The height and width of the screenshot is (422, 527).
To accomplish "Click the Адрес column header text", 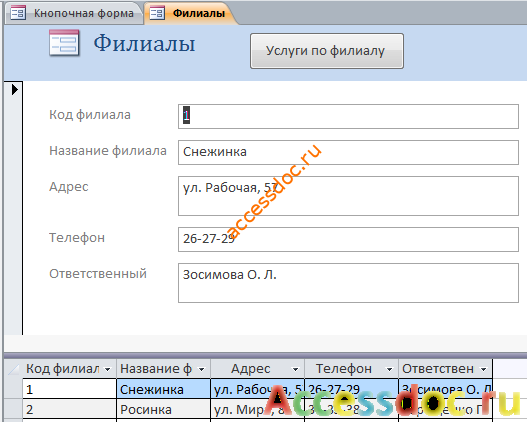I will tap(250, 369).
